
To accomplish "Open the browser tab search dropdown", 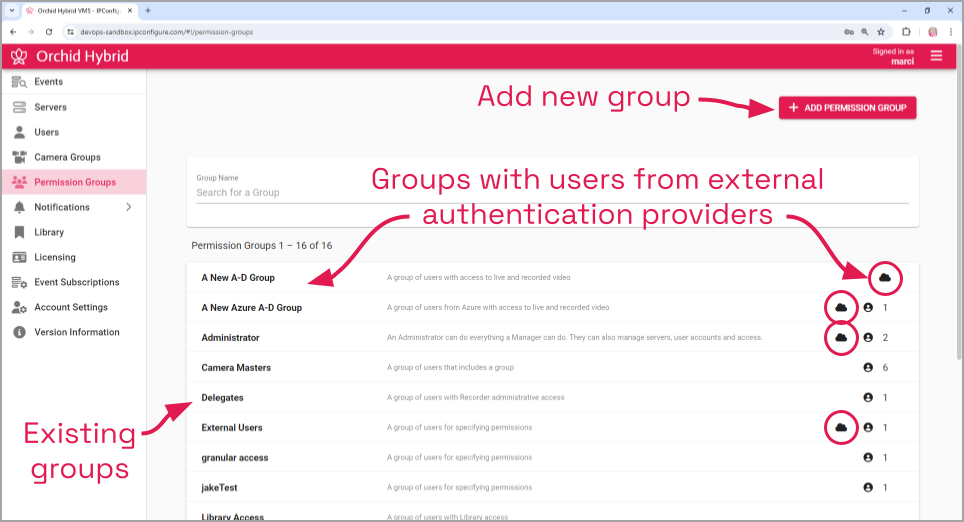I will [x=12, y=10].
